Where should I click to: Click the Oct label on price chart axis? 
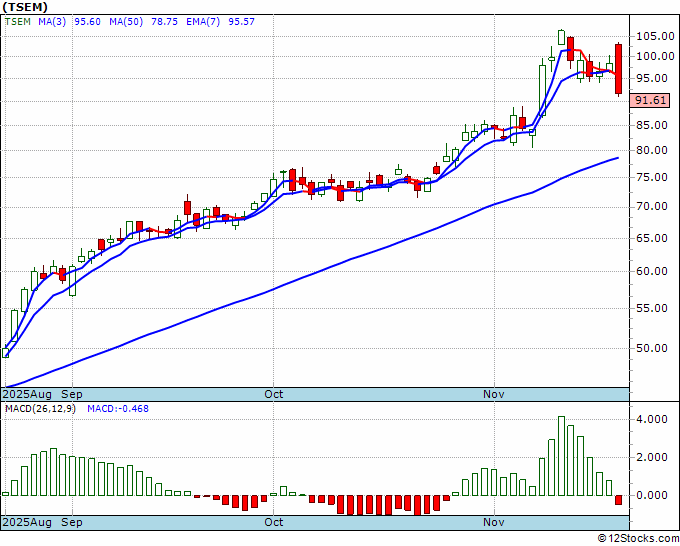pos(274,394)
